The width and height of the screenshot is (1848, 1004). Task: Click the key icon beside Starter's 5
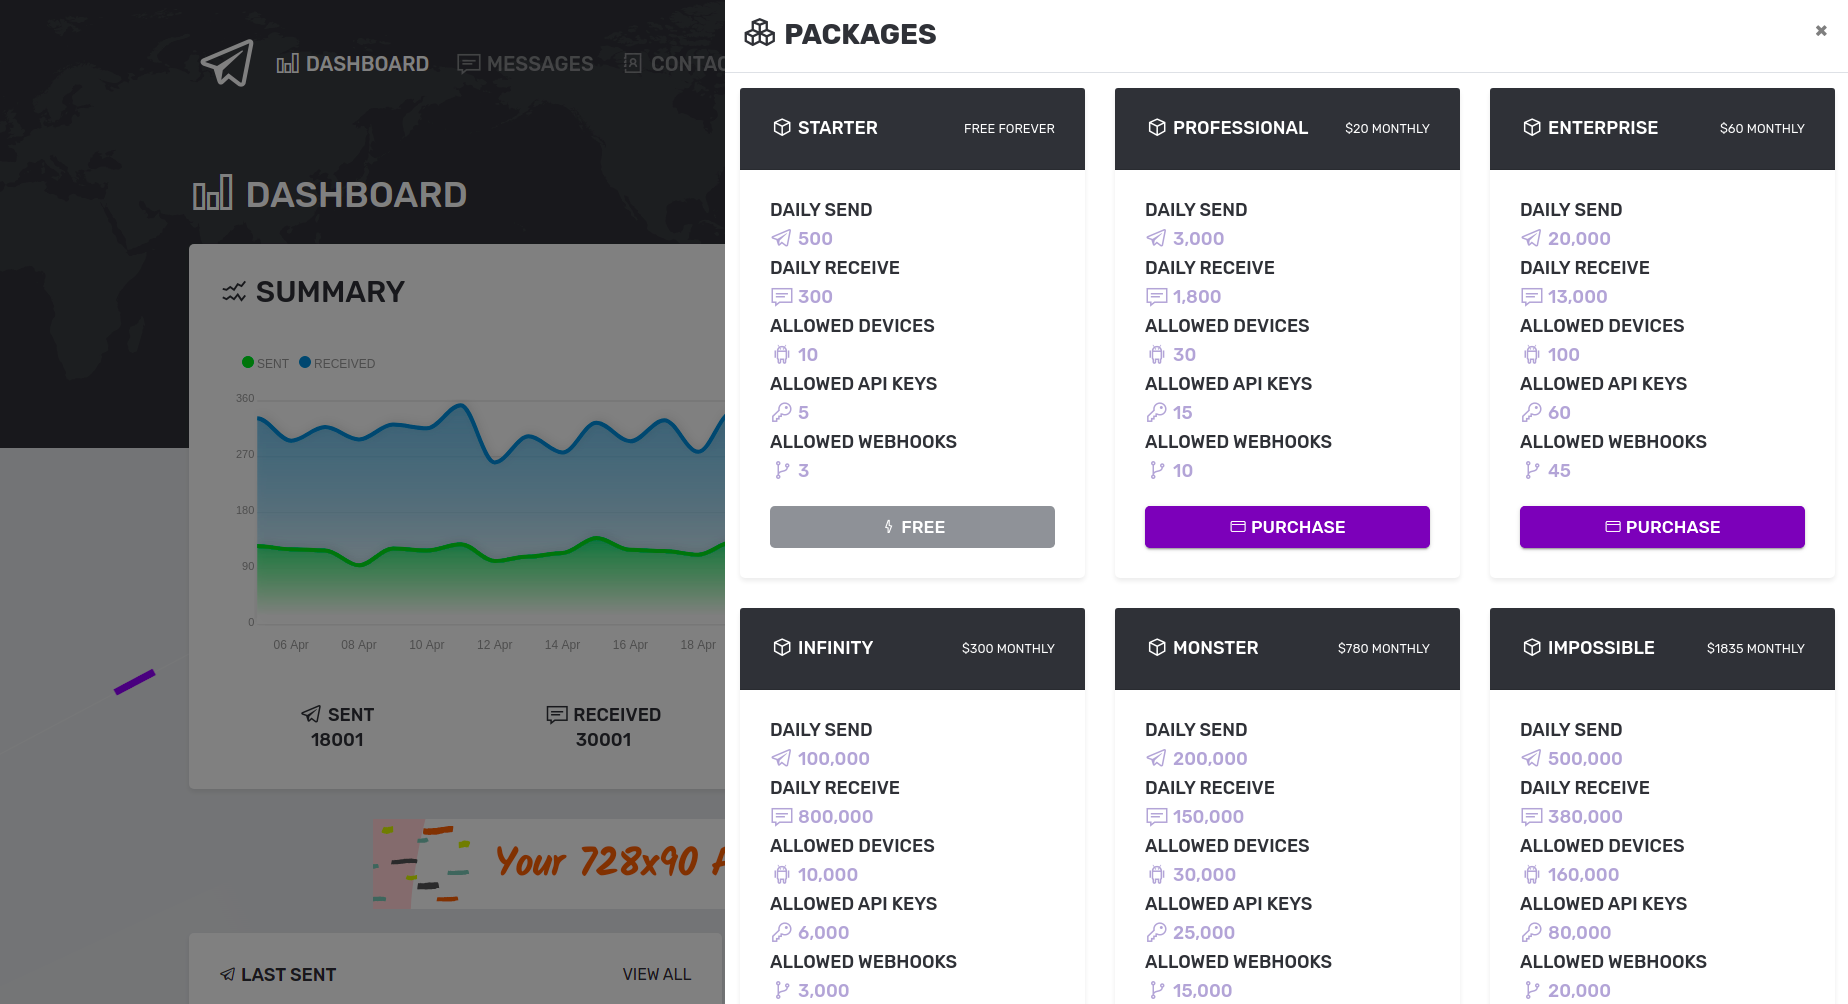point(781,413)
